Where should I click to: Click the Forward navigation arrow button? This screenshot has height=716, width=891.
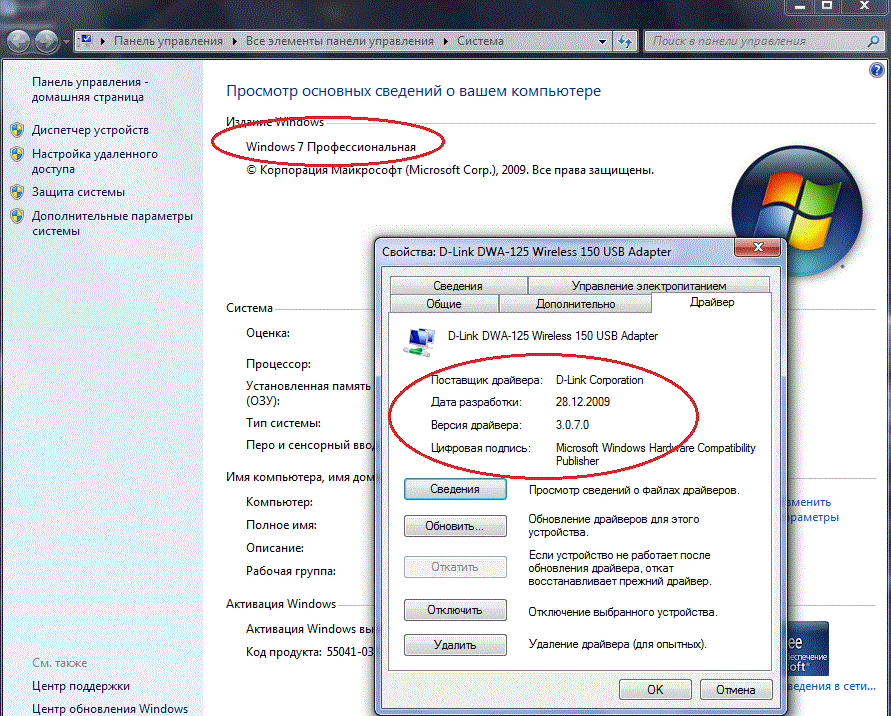46,41
